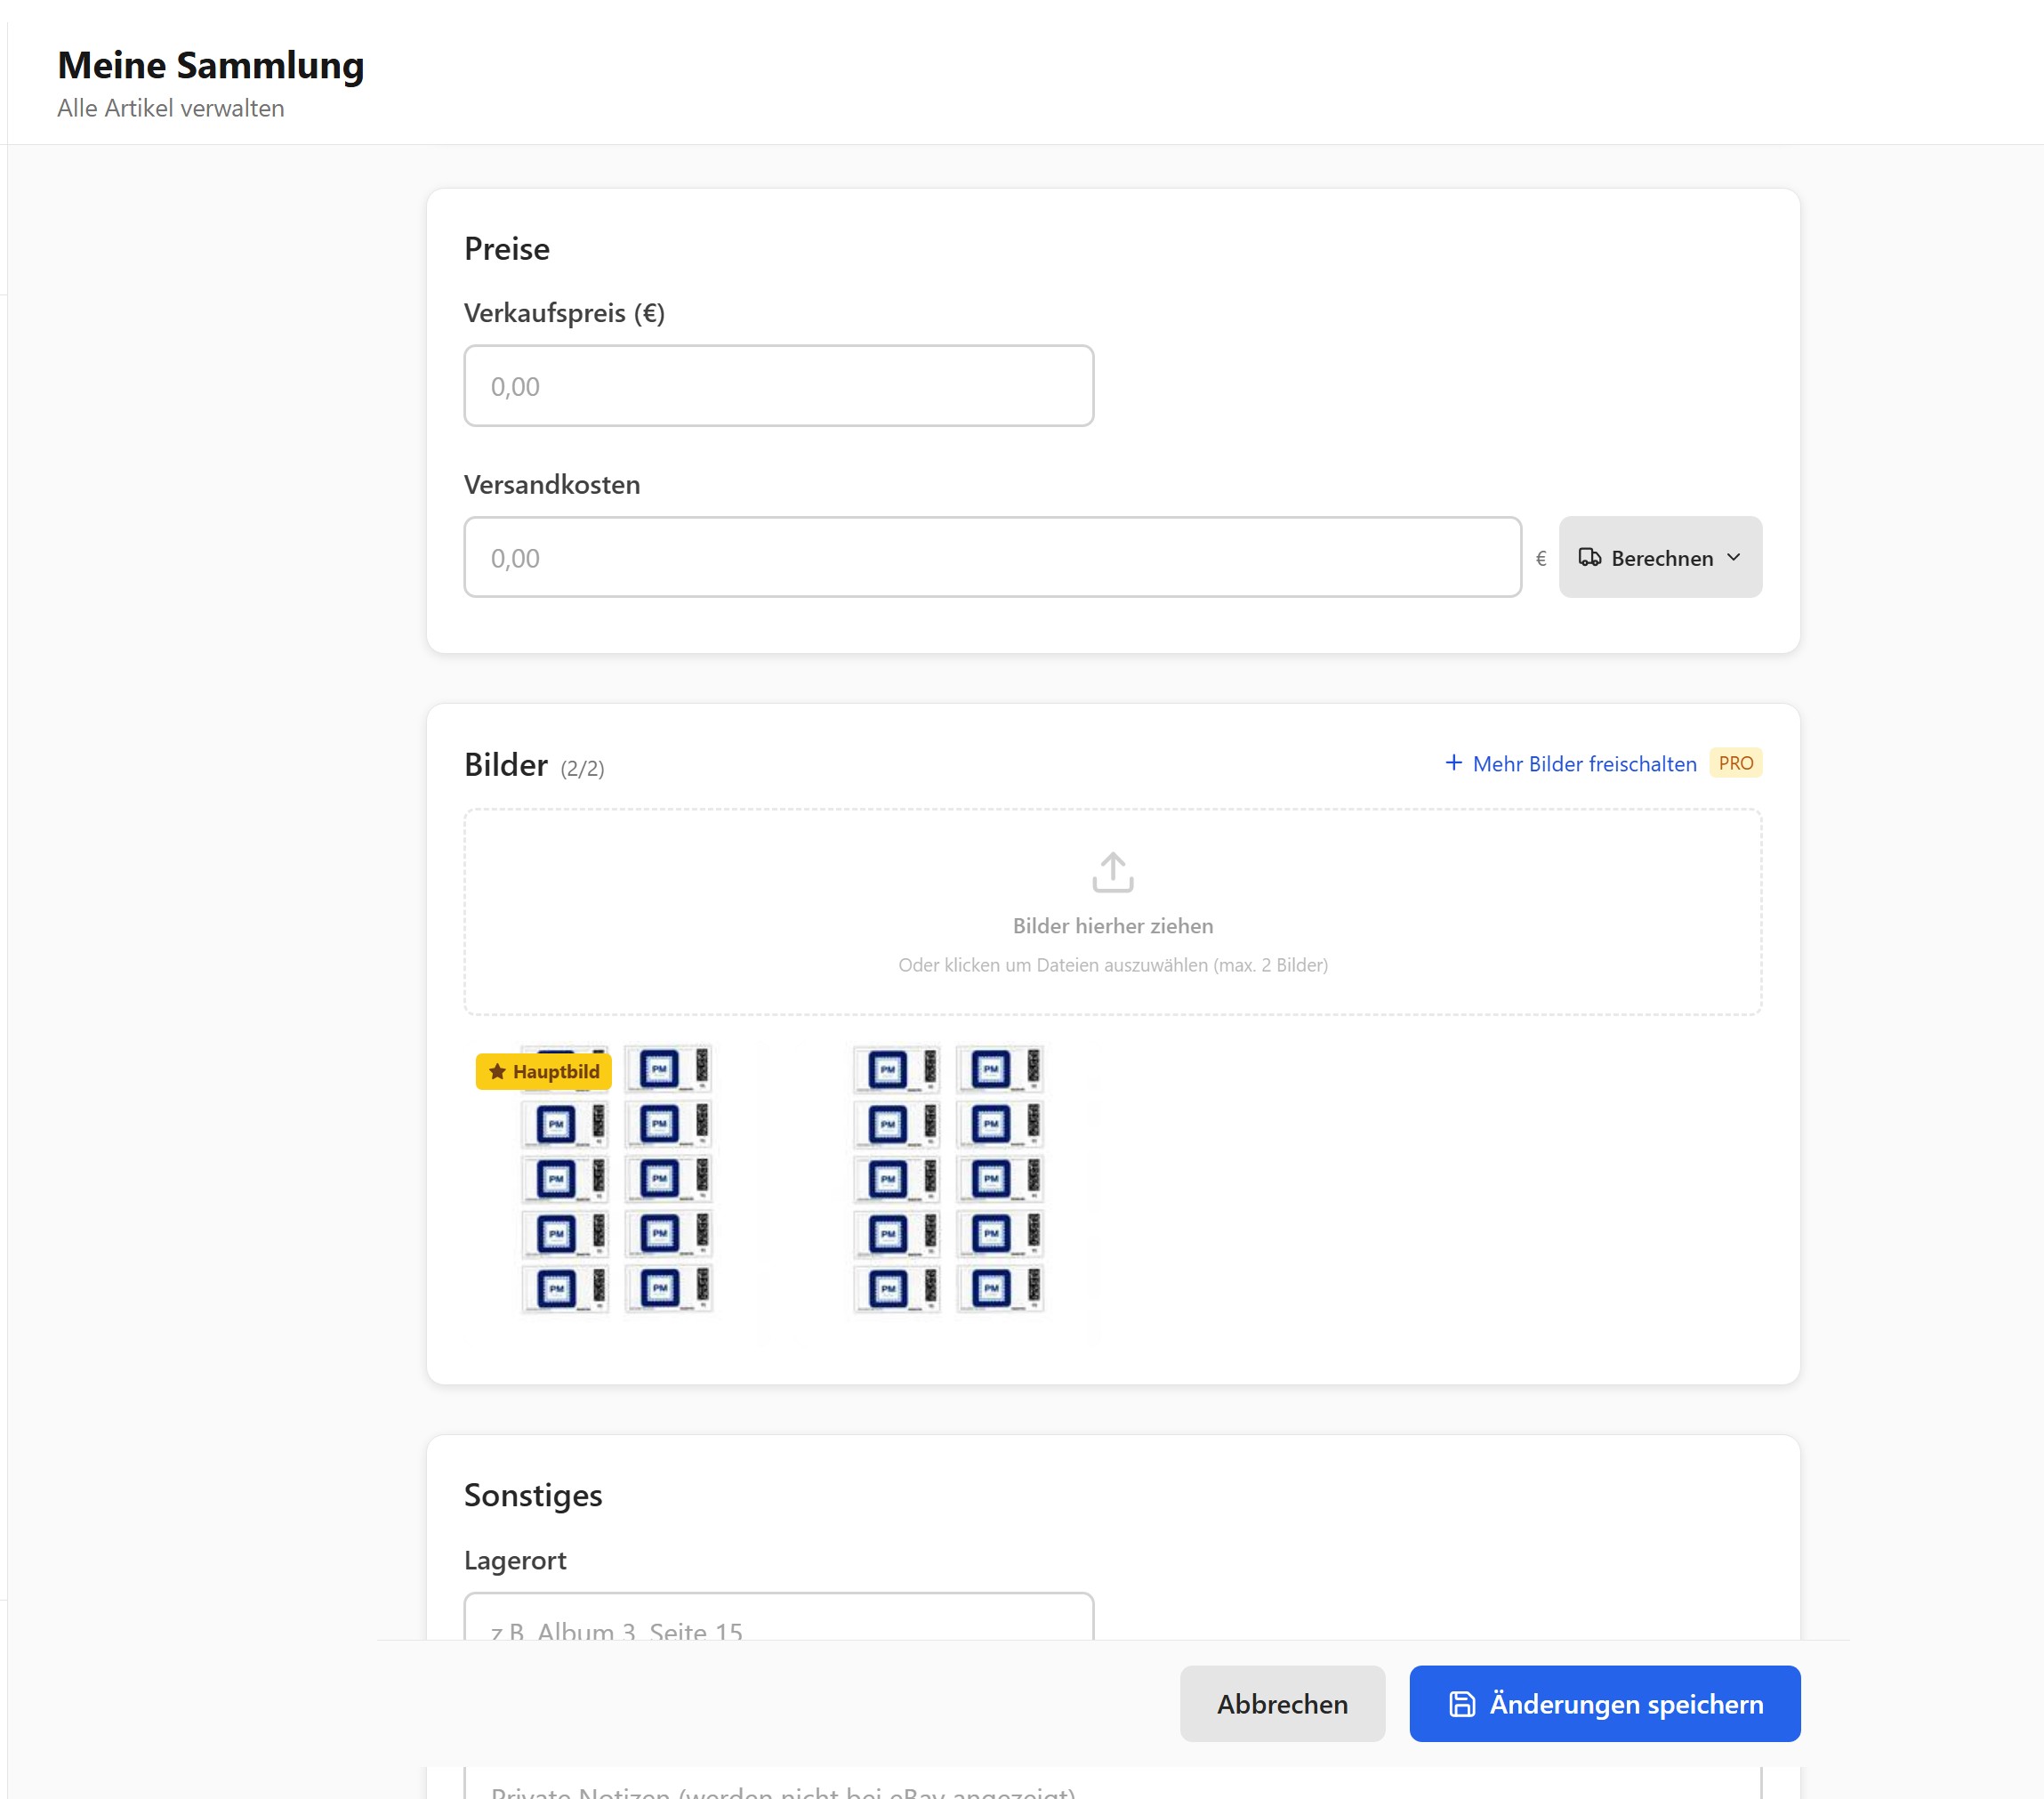This screenshot has height=1799, width=2044.
Task: Save via the Änderungen speichern label
Action: tap(1626, 1704)
